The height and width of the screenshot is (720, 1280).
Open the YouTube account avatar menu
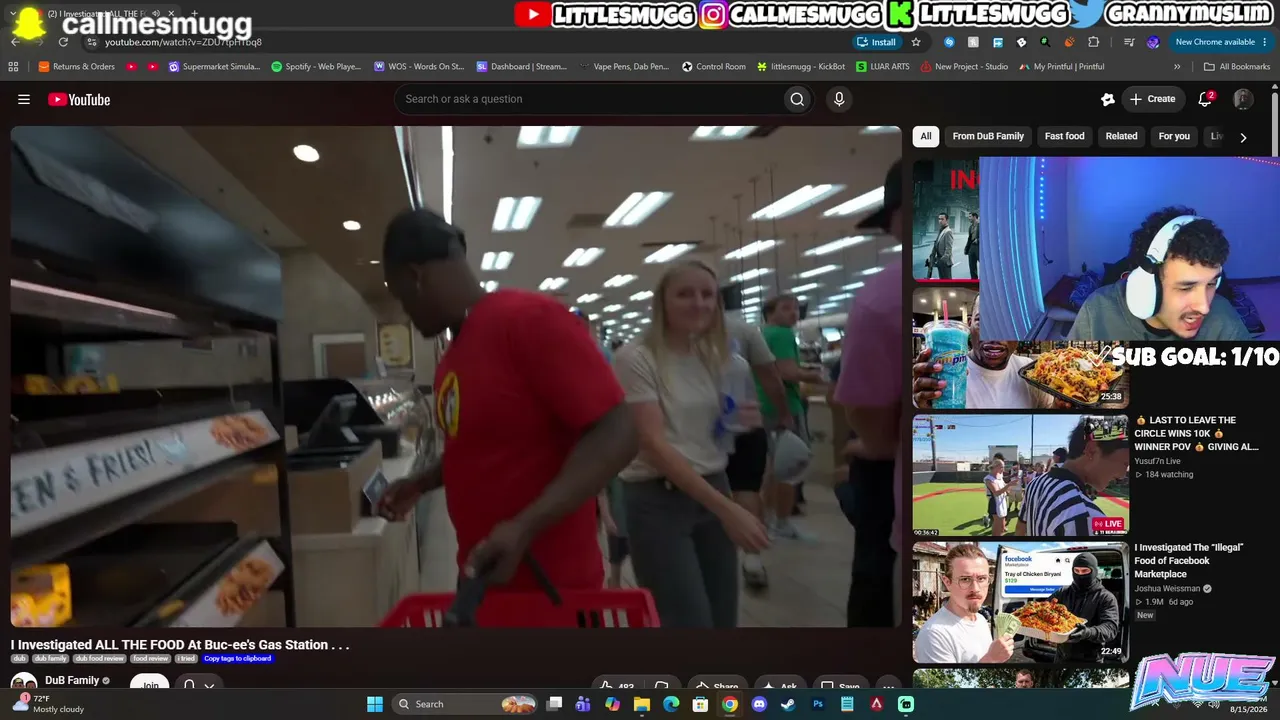point(1243,99)
